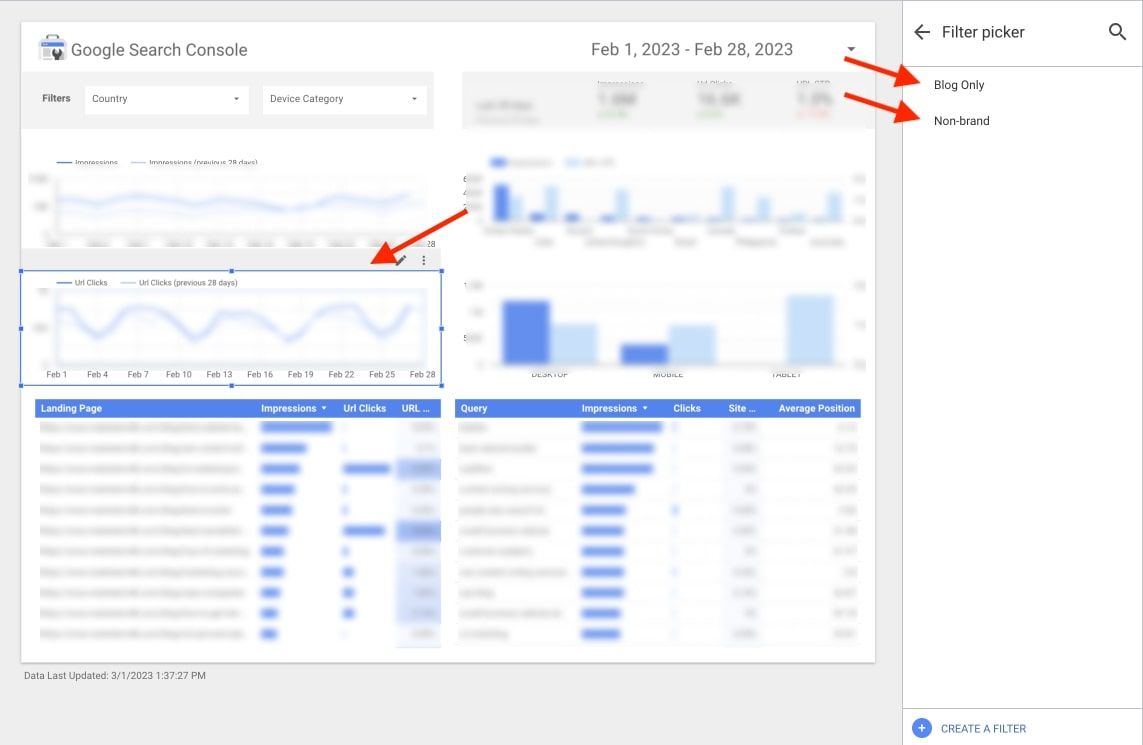The height and width of the screenshot is (745, 1143).
Task: Open search in the Filter picker panel
Action: click(1117, 32)
